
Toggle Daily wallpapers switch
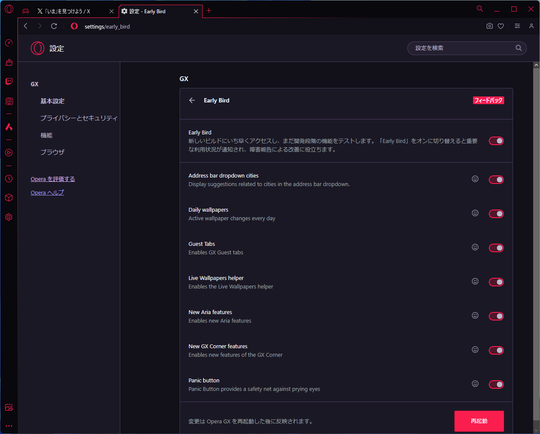coord(496,214)
